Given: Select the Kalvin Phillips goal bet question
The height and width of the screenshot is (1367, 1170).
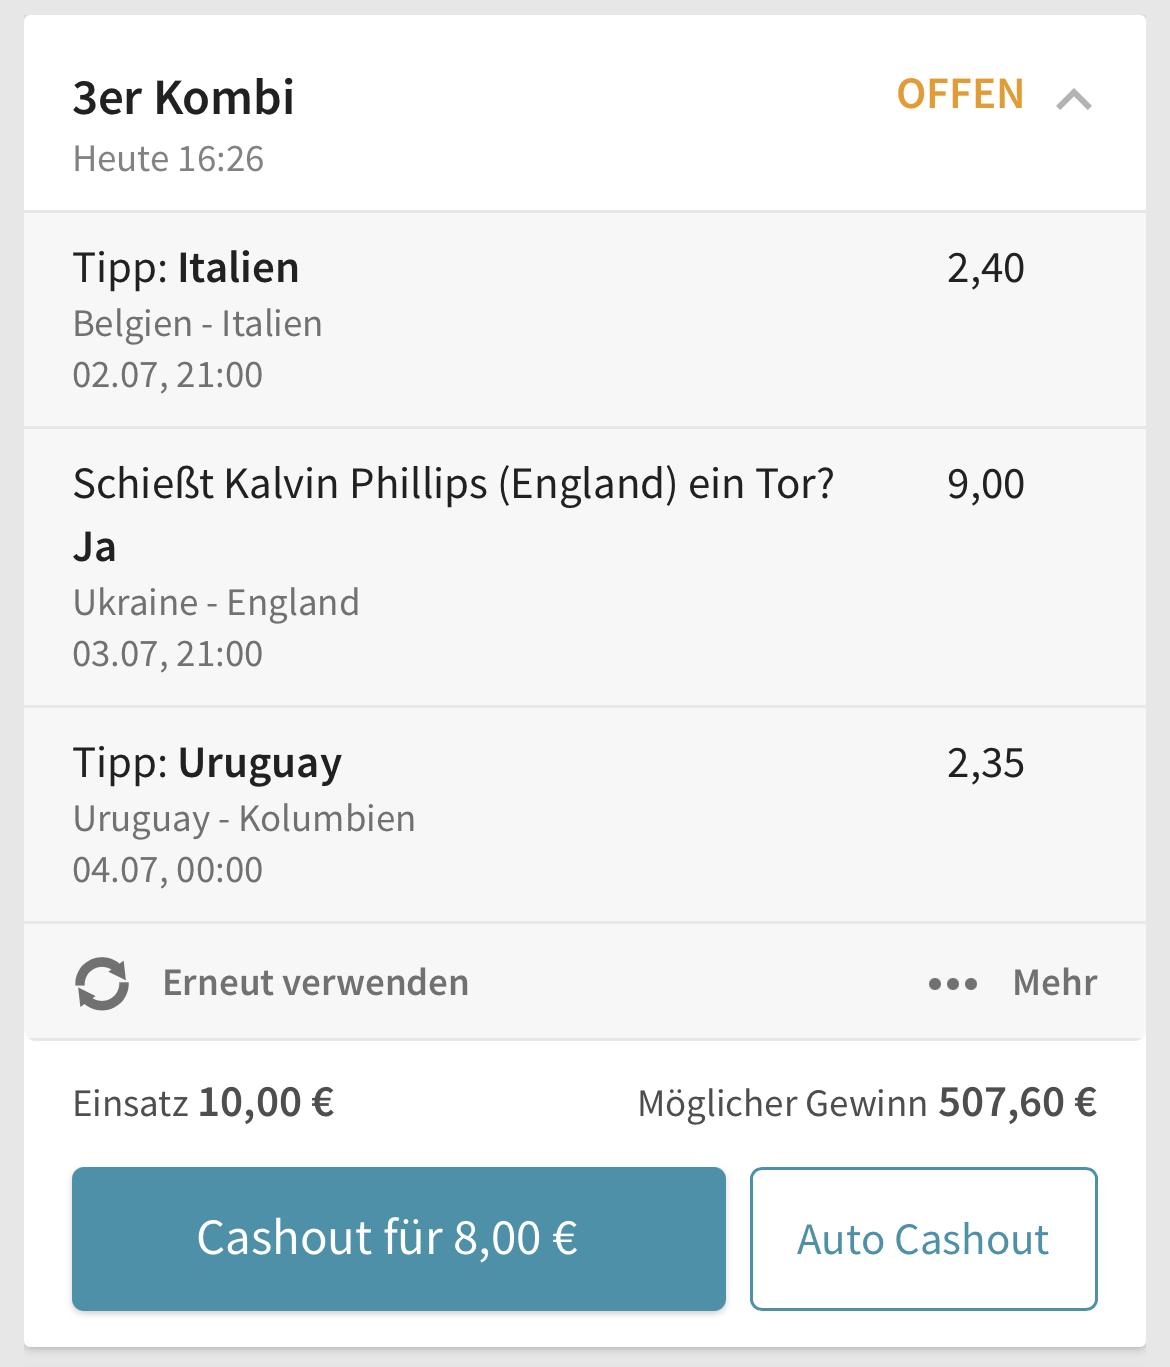Looking at the screenshot, I should tap(454, 484).
